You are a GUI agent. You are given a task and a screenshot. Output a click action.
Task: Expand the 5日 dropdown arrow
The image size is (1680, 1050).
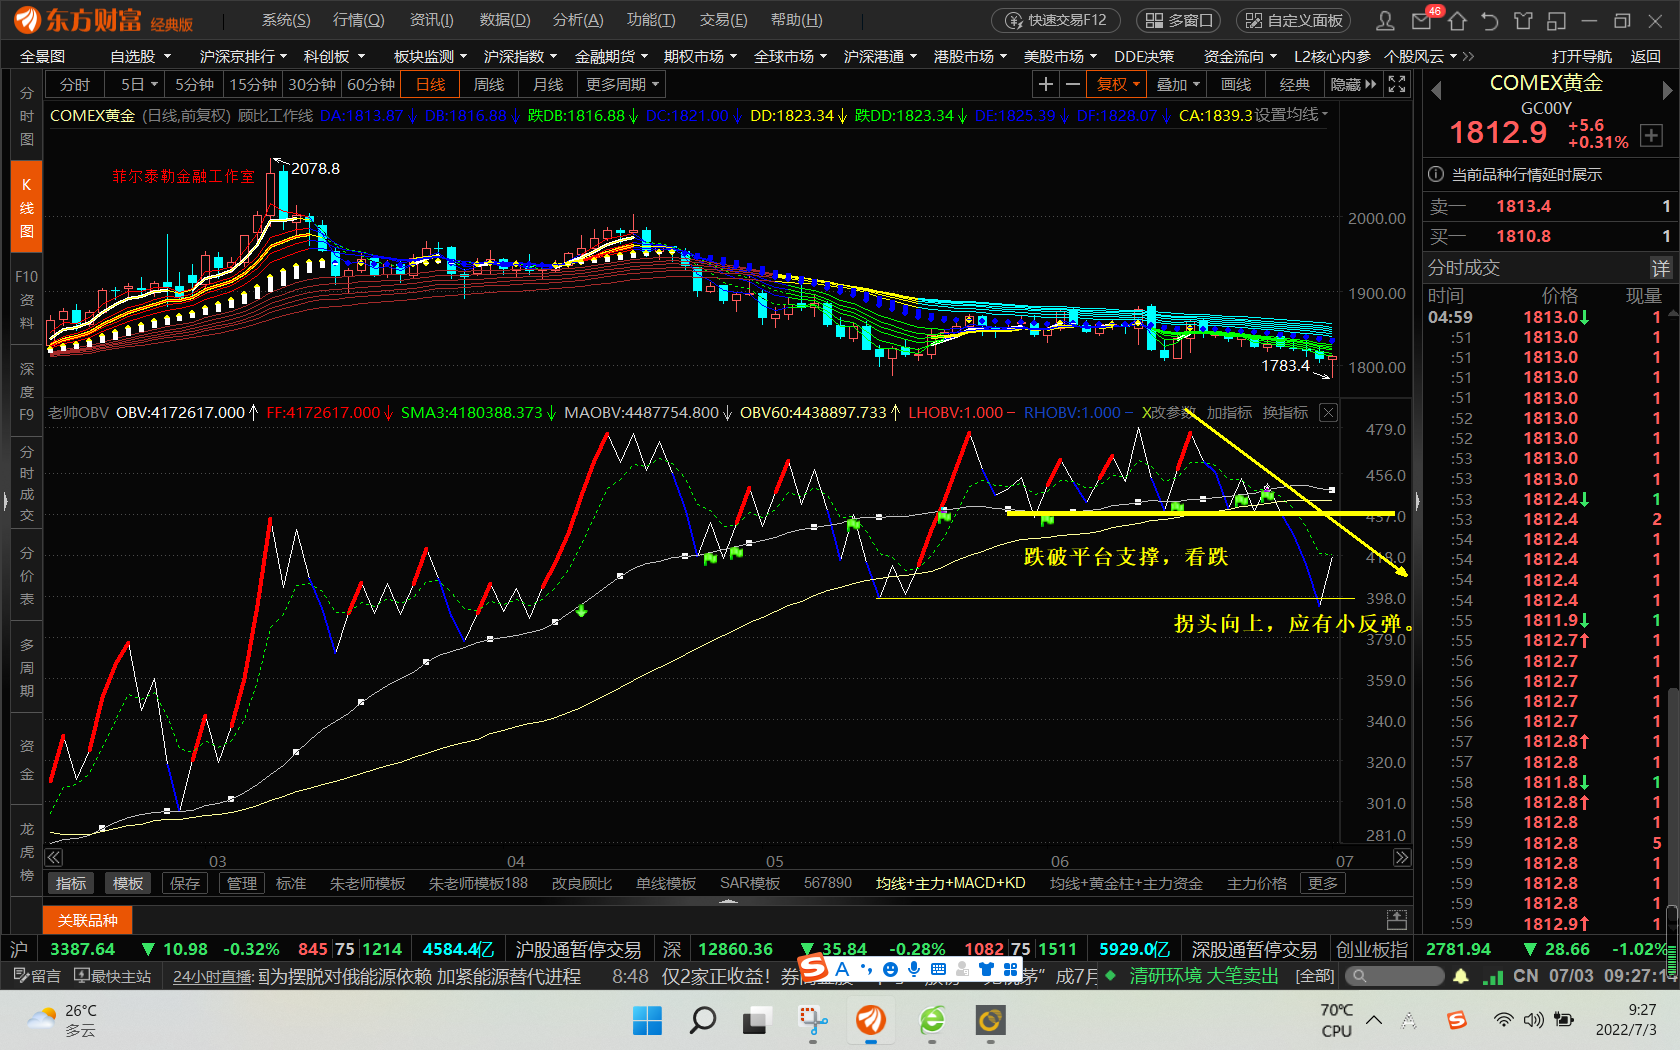click(155, 85)
